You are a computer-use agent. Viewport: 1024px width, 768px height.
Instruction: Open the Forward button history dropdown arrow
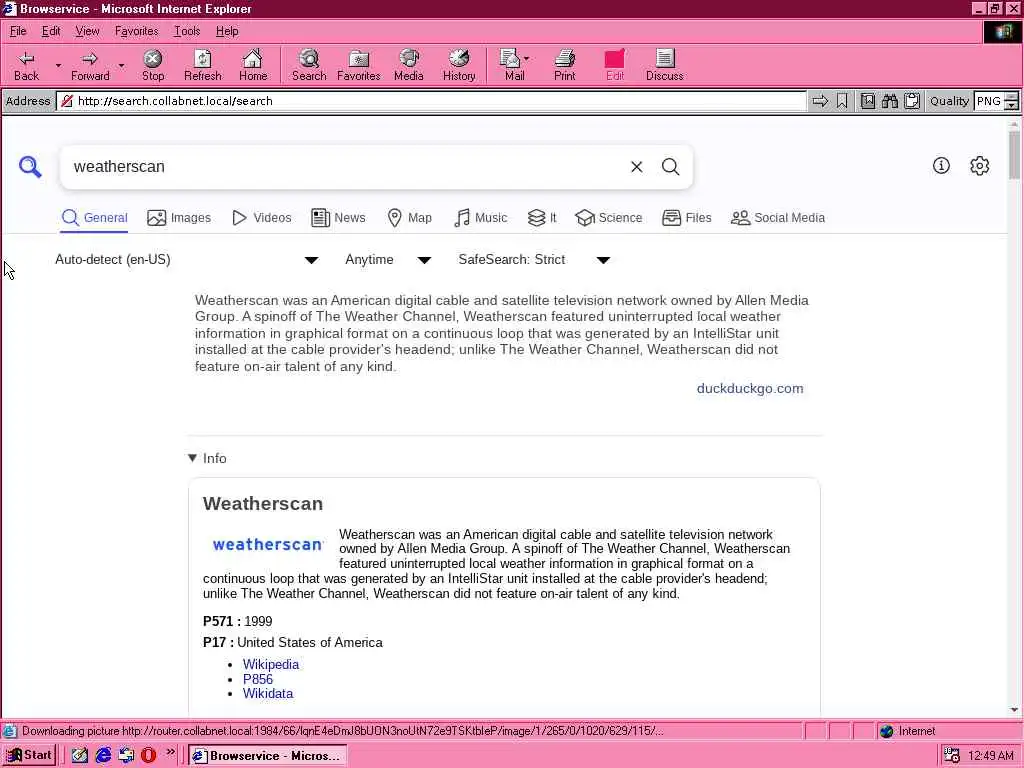[x=121, y=65]
